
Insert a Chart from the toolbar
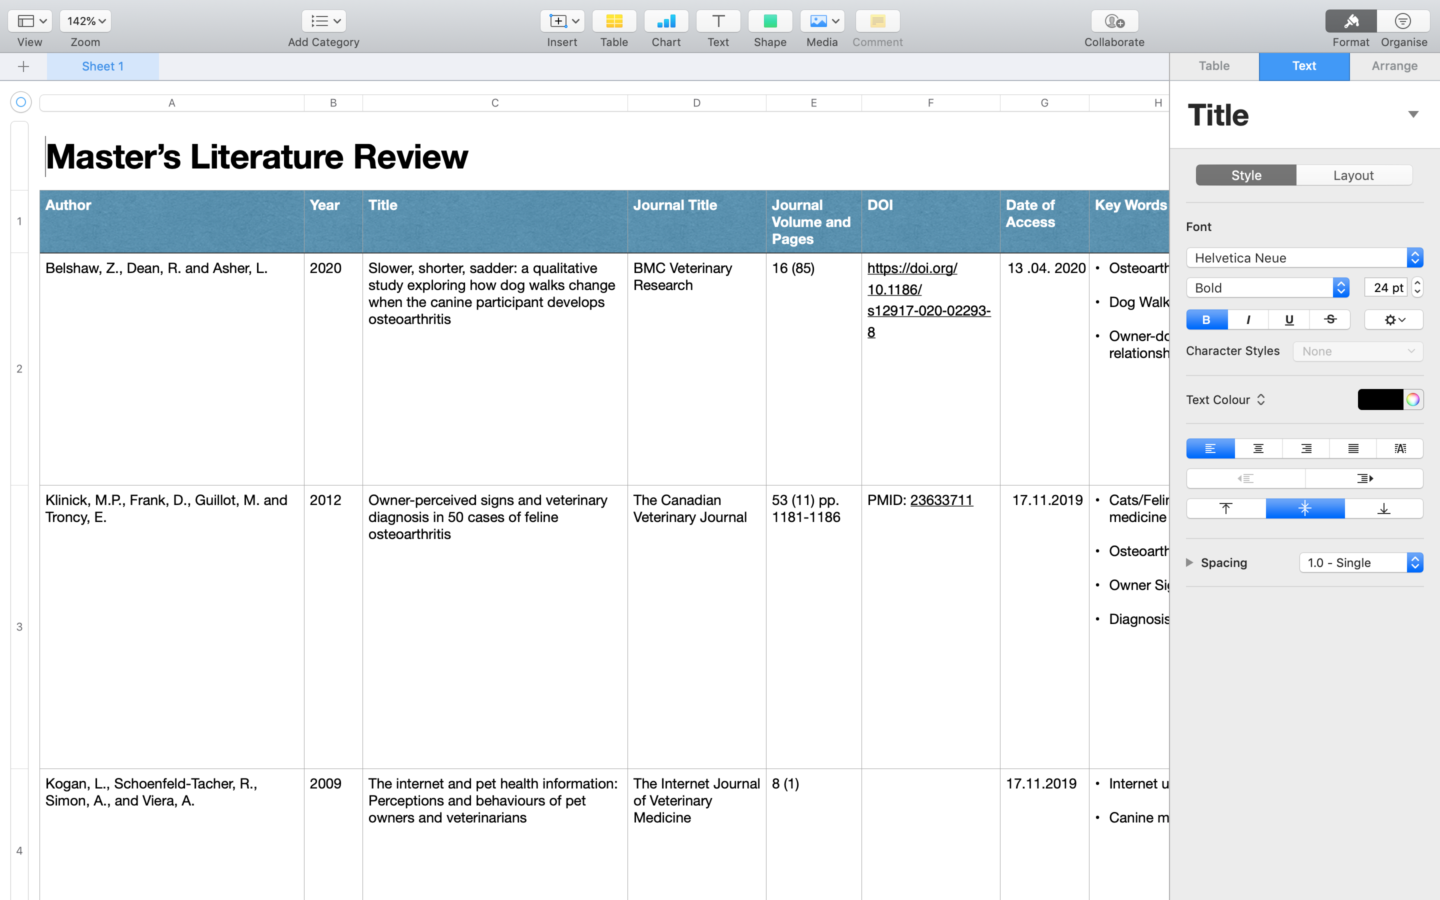pyautogui.click(x=666, y=21)
